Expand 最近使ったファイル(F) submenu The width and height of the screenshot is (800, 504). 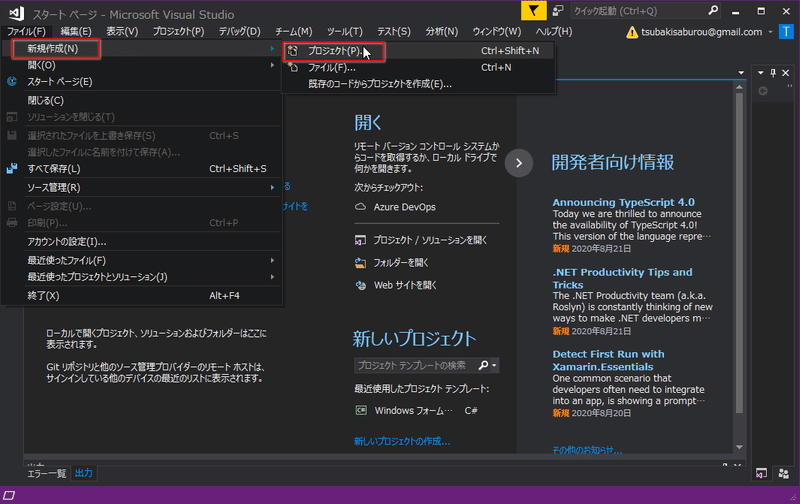[272, 261]
